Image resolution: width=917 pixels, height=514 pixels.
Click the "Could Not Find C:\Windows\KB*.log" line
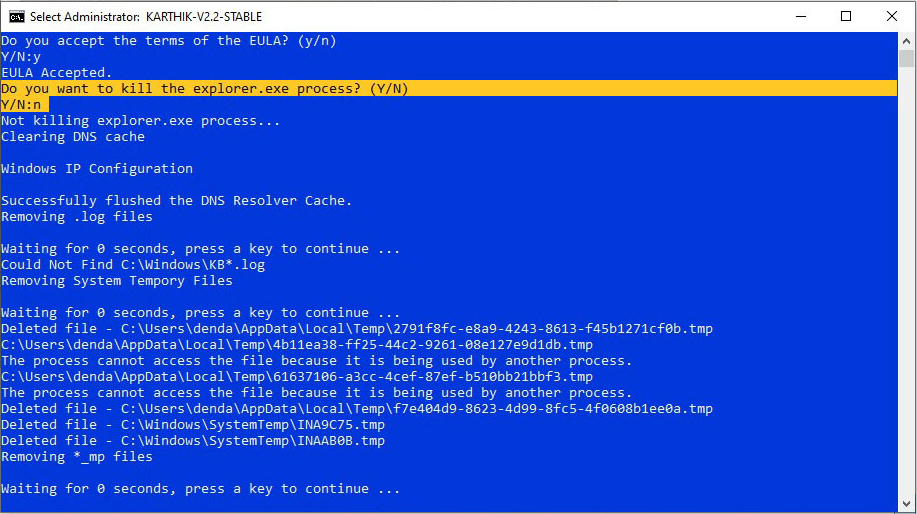pos(133,265)
